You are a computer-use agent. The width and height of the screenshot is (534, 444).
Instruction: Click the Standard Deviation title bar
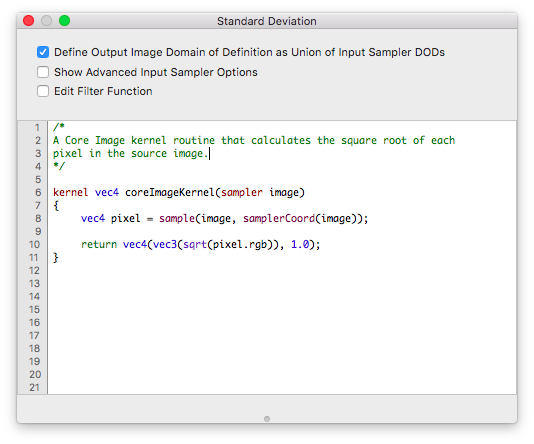[x=267, y=21]
